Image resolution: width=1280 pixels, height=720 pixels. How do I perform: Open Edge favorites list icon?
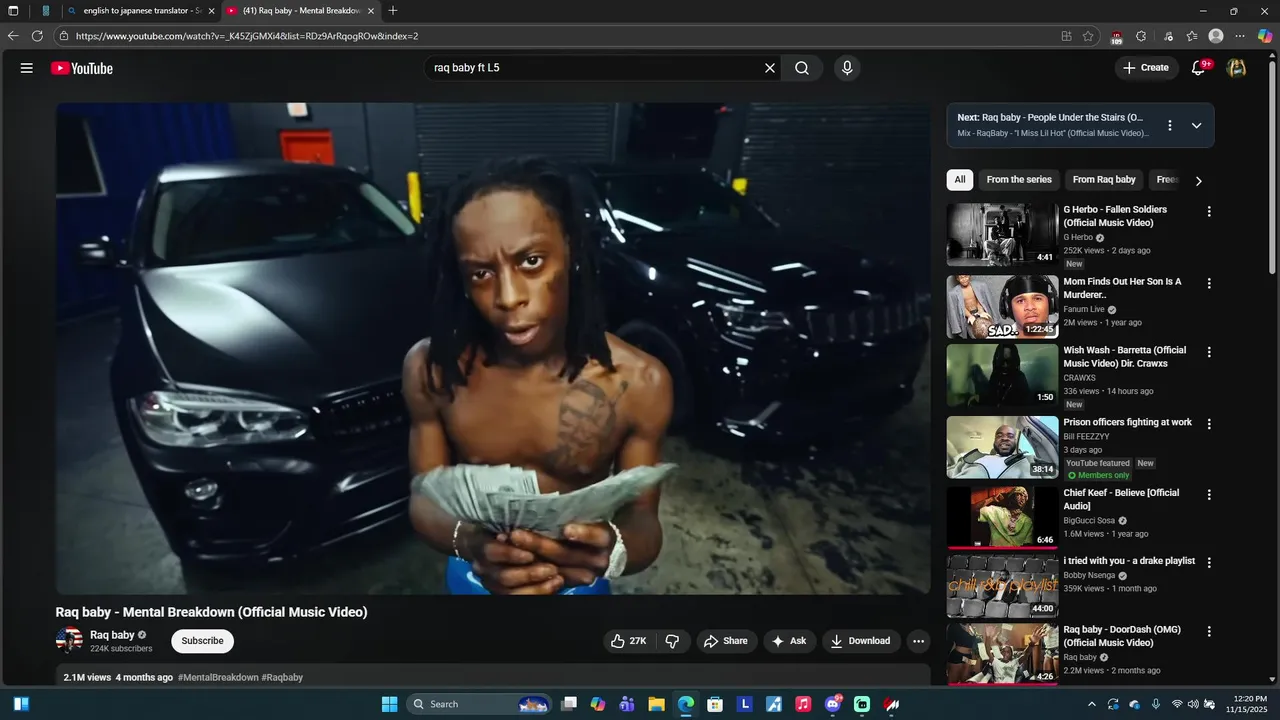point(1192,36)
